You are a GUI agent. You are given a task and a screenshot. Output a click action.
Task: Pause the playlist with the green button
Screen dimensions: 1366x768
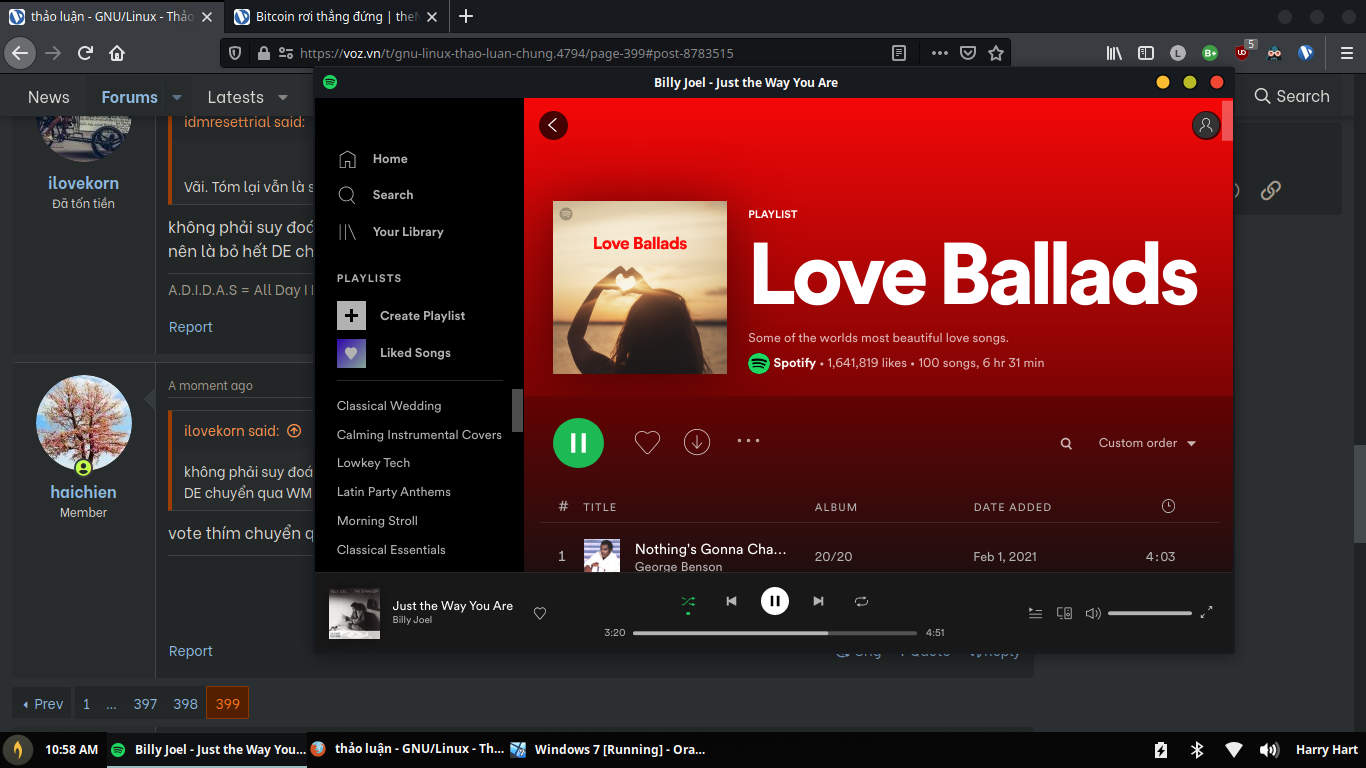tap(578, 443)
